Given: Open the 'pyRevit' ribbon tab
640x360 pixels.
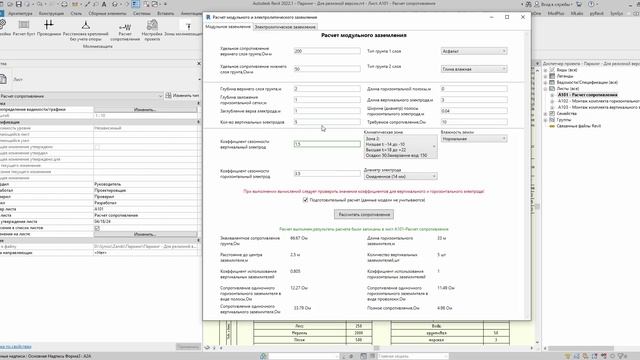Looking at the screenshot, I should (x=596, y=13).
